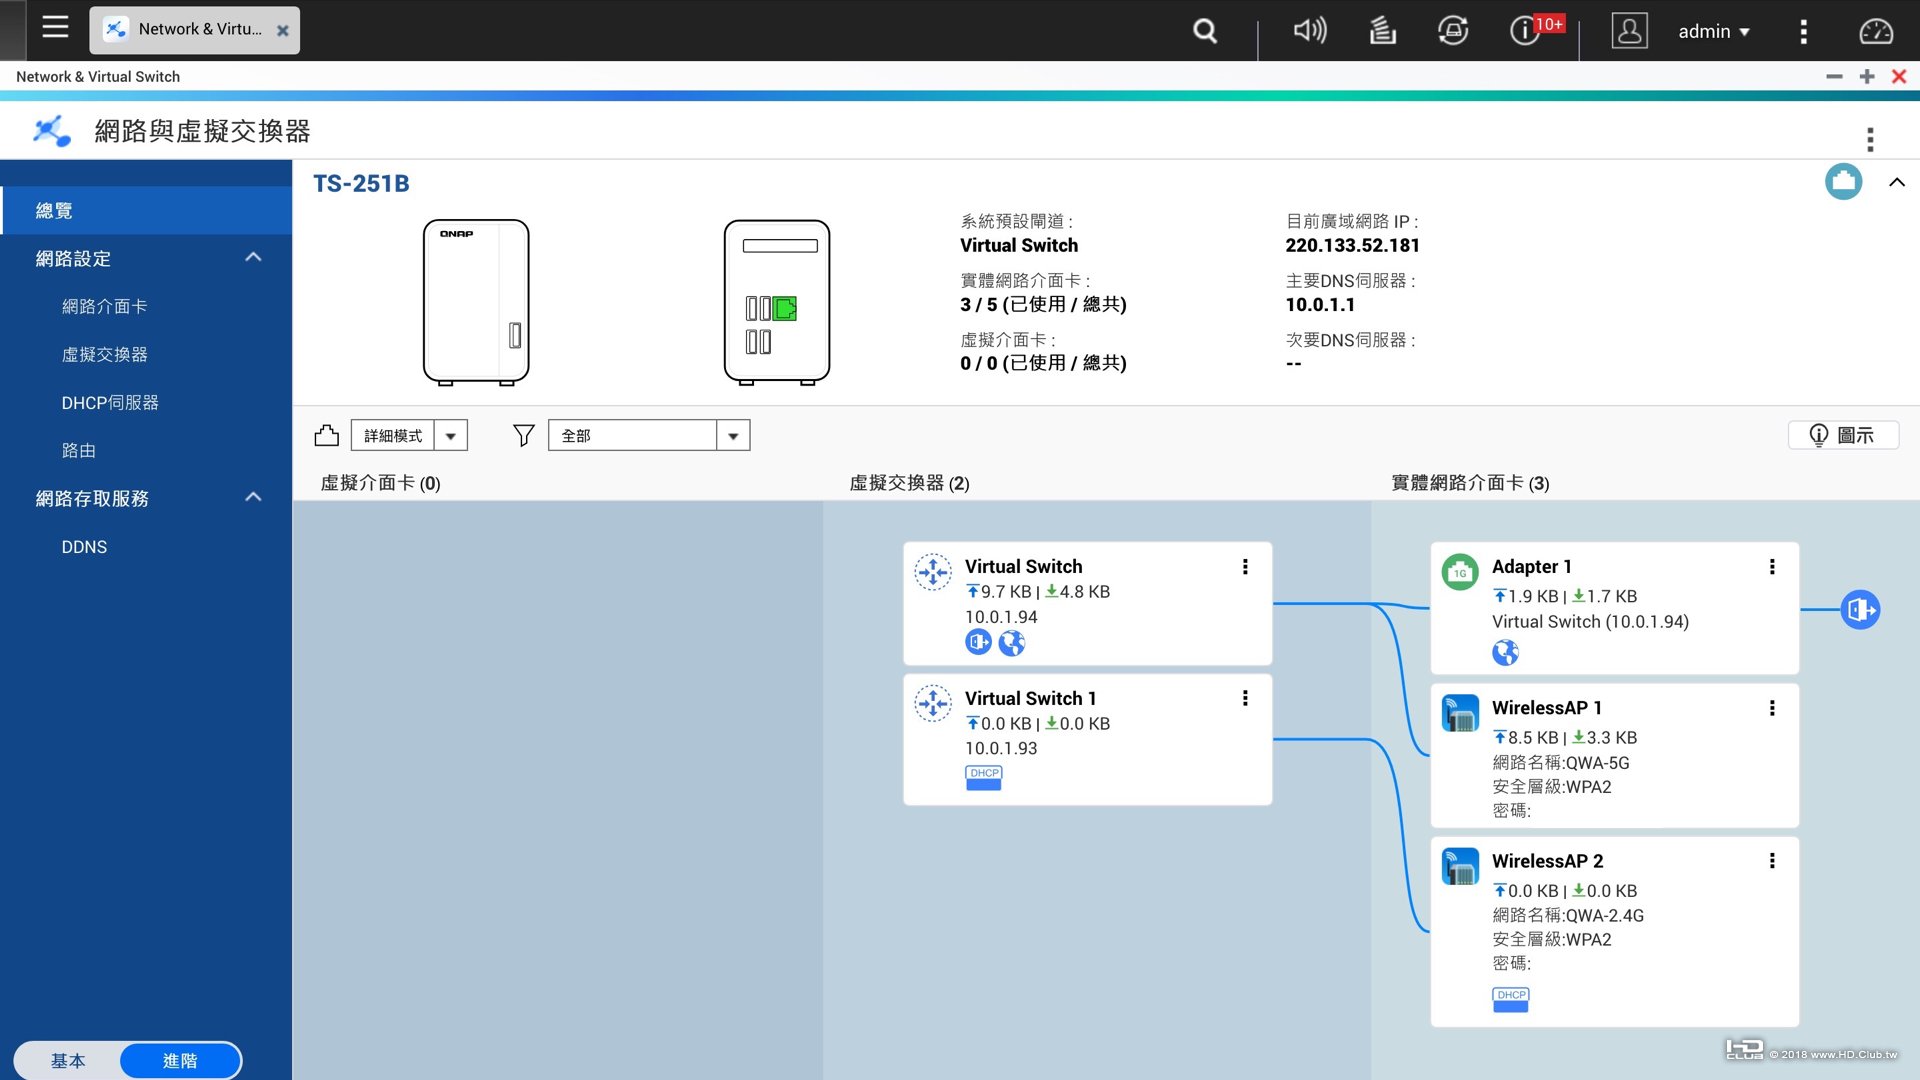1920x1080 pixels.
Task: Click the Virtual Switch 1 routing icon
Action: [933, 704]
